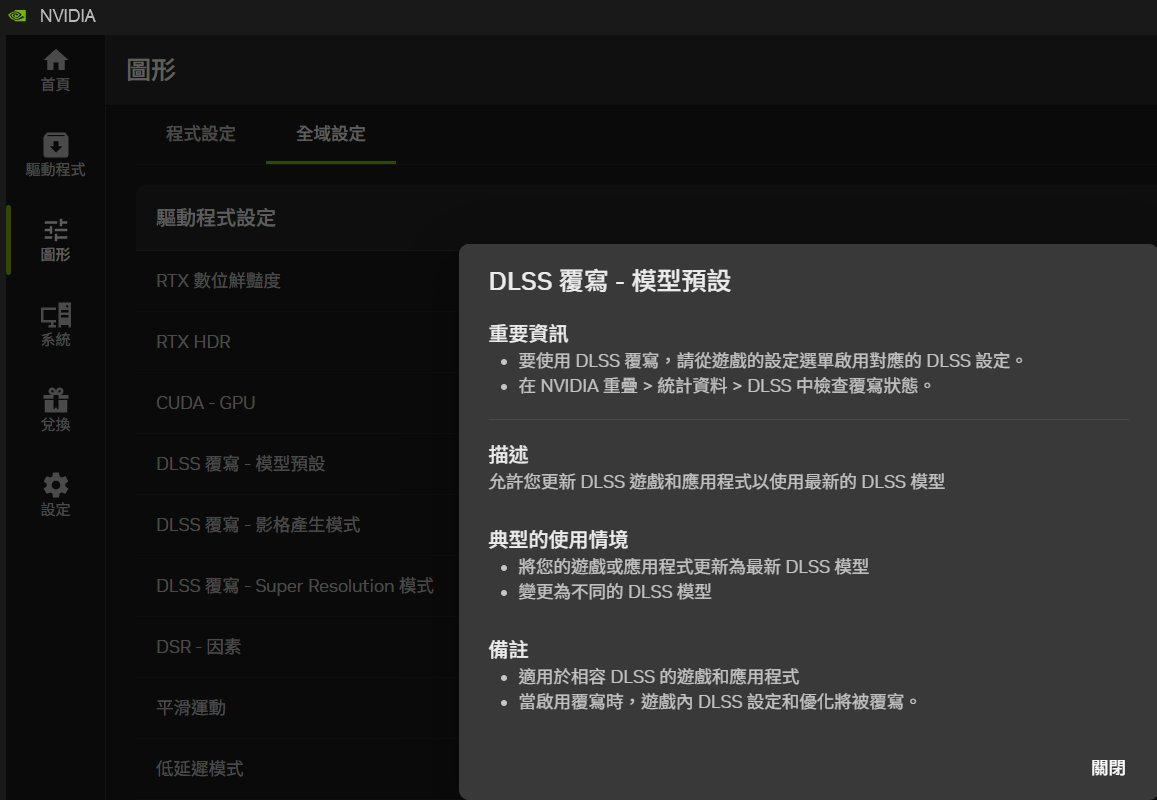Select the RTX 數位鮮豔度 setting row
Screen dimensions: 1157x800
click(218, 281)
